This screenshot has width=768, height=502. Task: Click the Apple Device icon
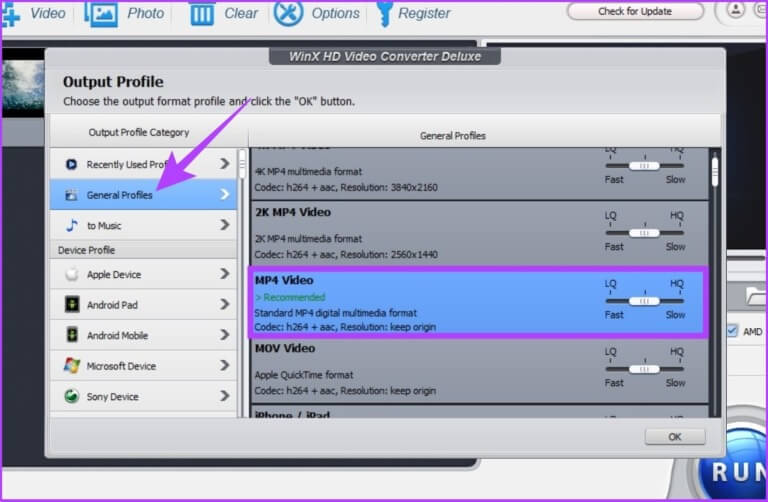(72, 274)
